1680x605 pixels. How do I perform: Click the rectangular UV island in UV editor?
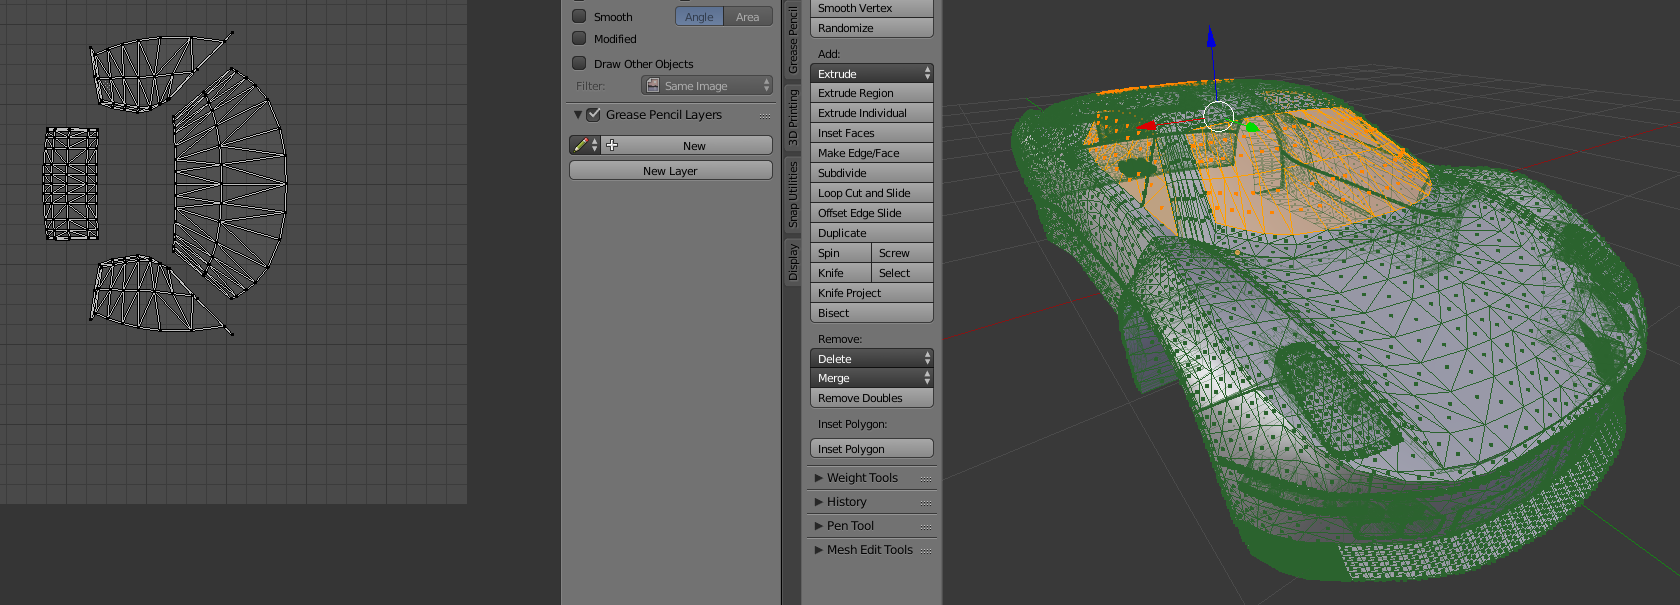[x=71, y=184]
